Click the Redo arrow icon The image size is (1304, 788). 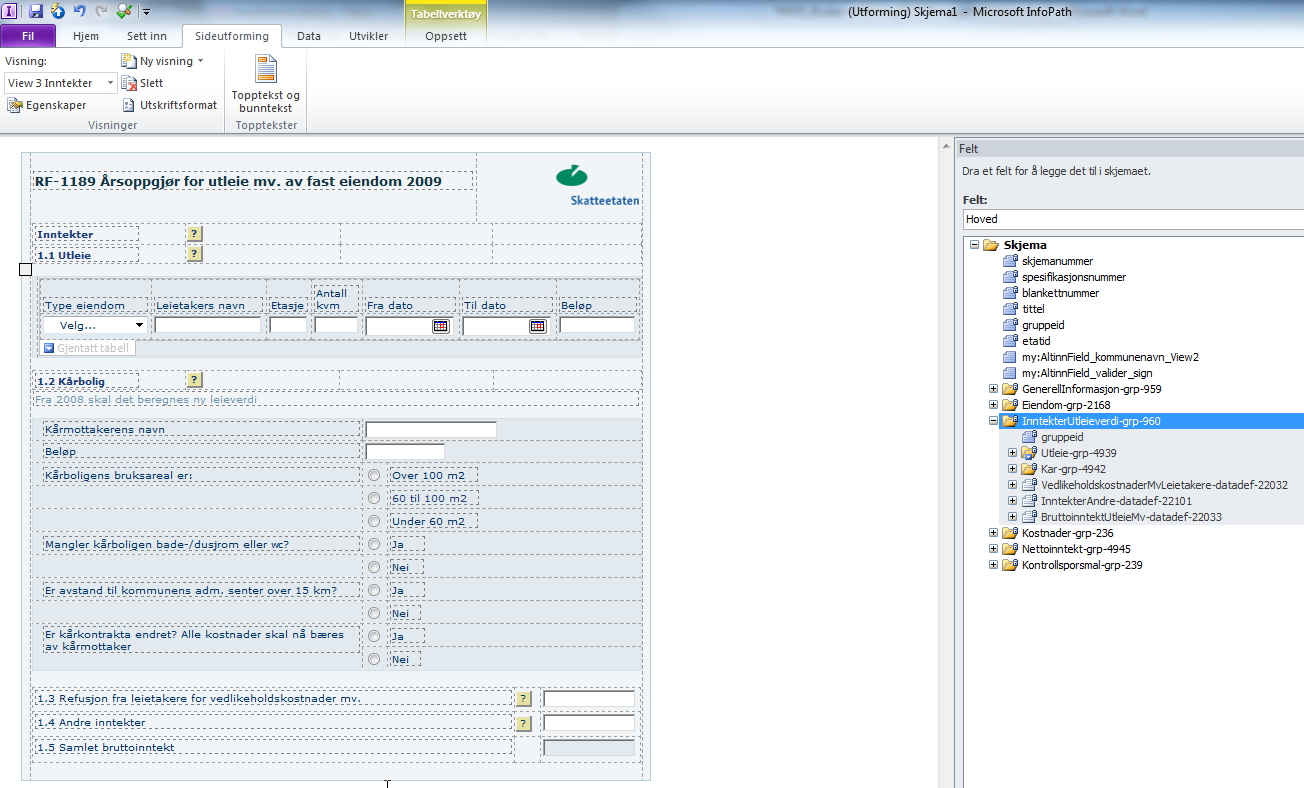pyautogui.click(x=101, y=11)
